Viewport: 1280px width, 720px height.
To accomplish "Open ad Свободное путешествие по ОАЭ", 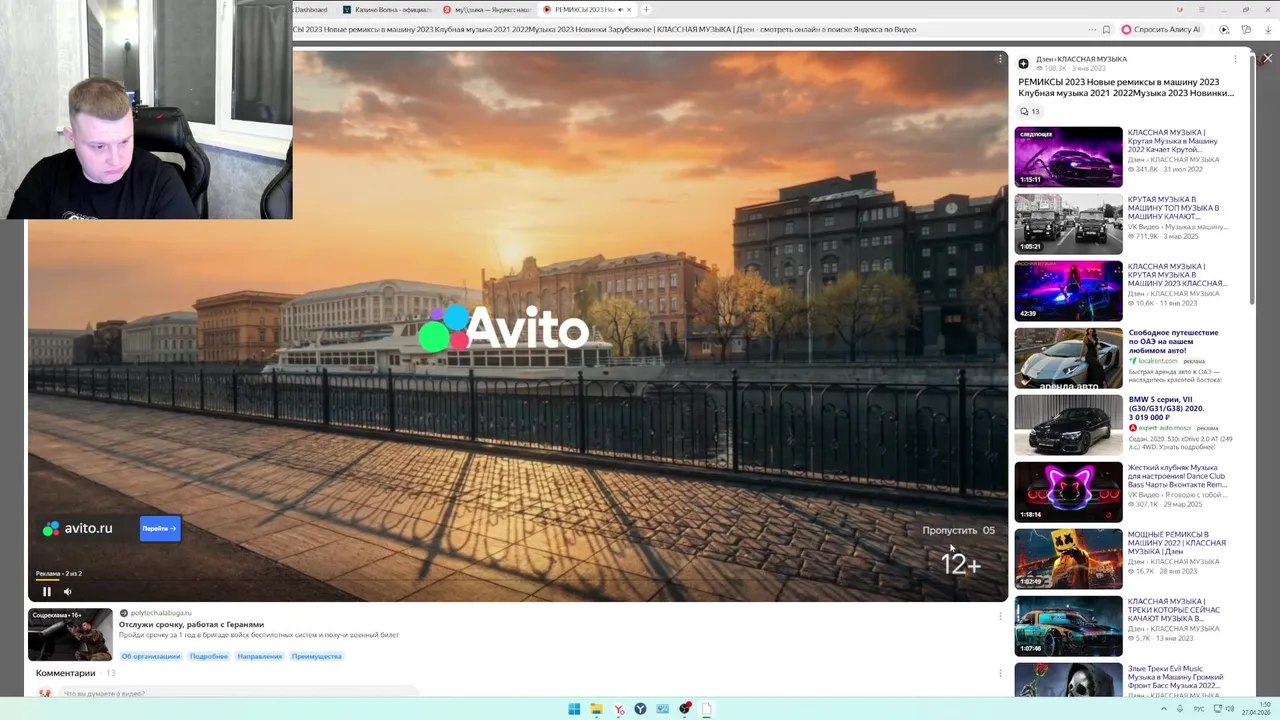I will (x=1174, y=341).
